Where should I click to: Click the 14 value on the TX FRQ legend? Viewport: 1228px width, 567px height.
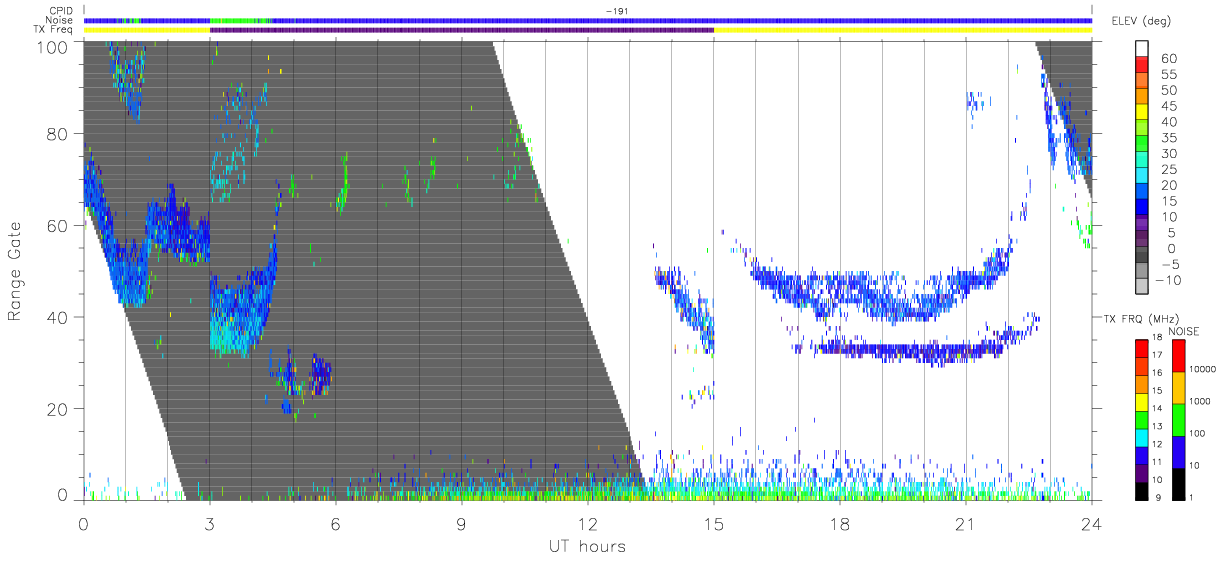pos(1159,408)
